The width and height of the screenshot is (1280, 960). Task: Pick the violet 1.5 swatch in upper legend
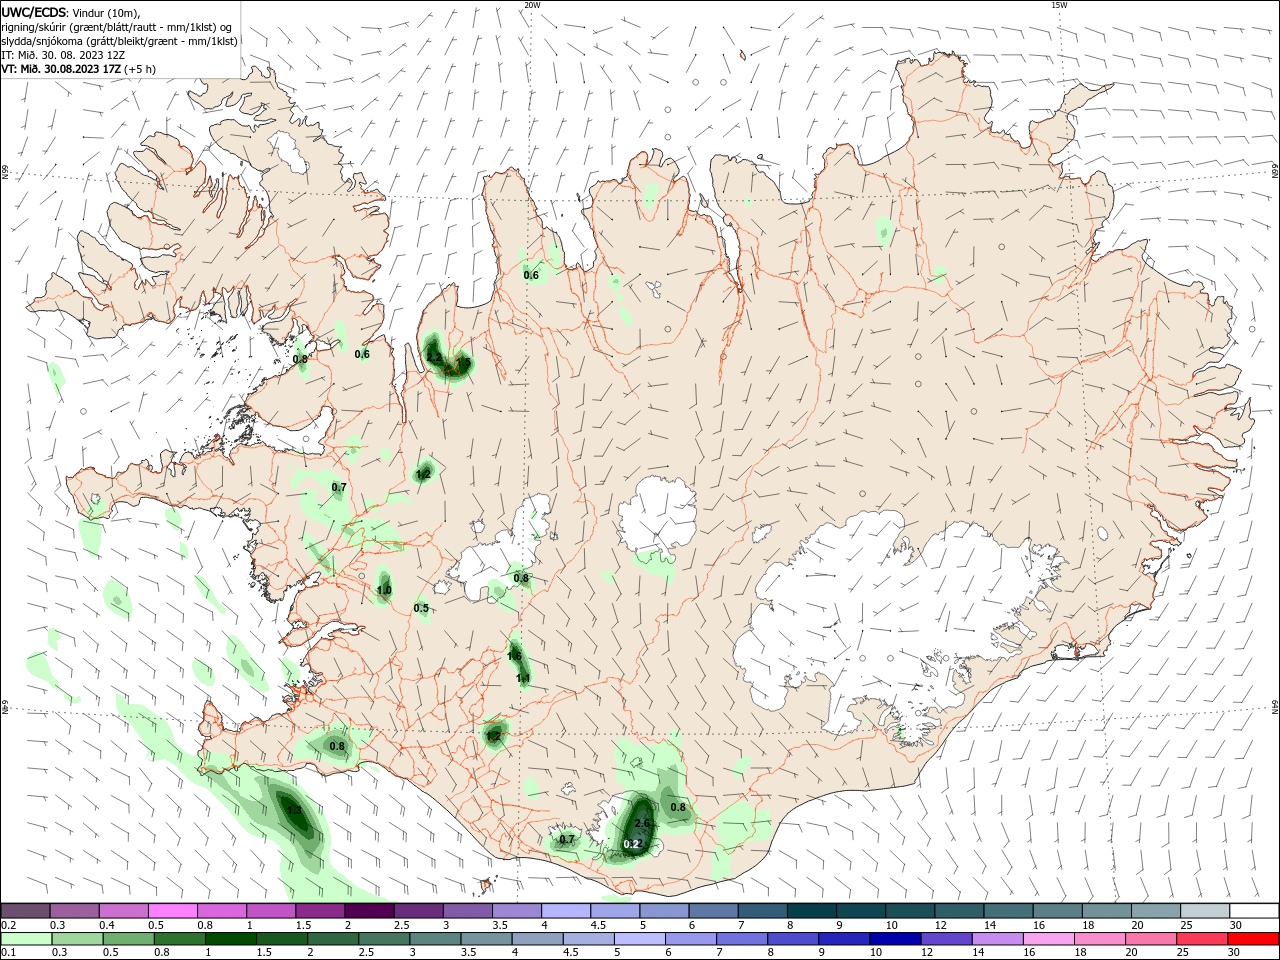(319, 911)
